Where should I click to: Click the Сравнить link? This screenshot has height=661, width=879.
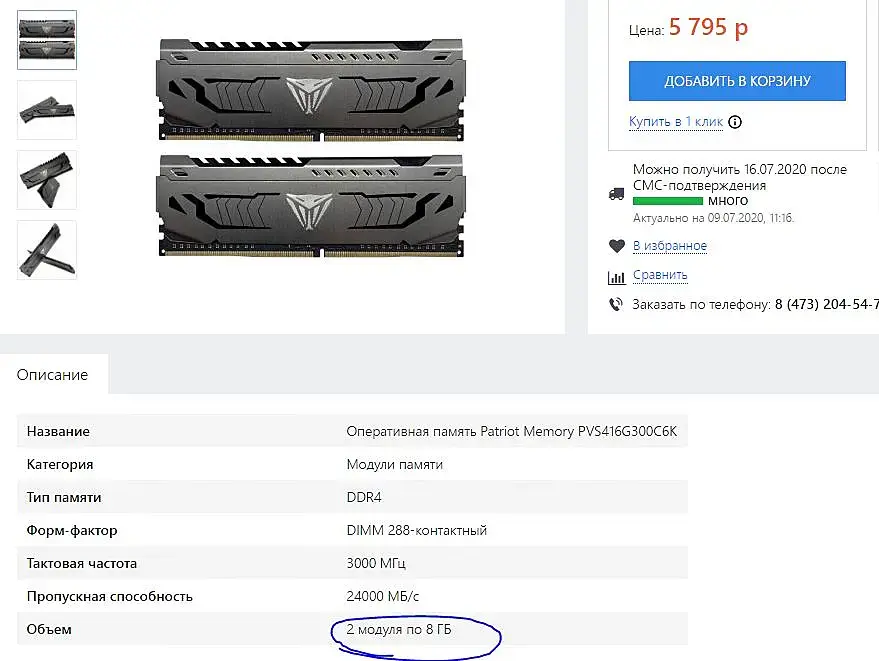tap(660, 275)
